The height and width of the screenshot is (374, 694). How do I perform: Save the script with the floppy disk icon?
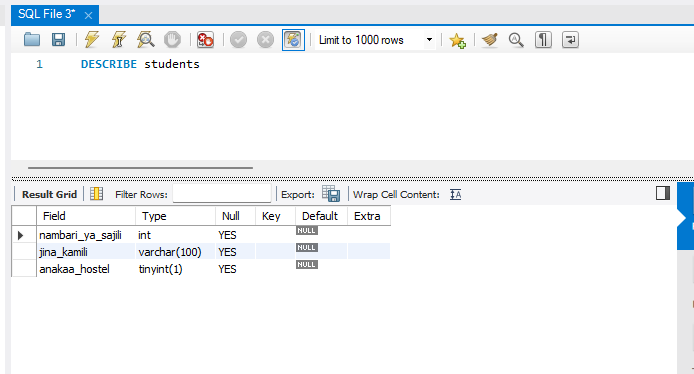point(58,40)
